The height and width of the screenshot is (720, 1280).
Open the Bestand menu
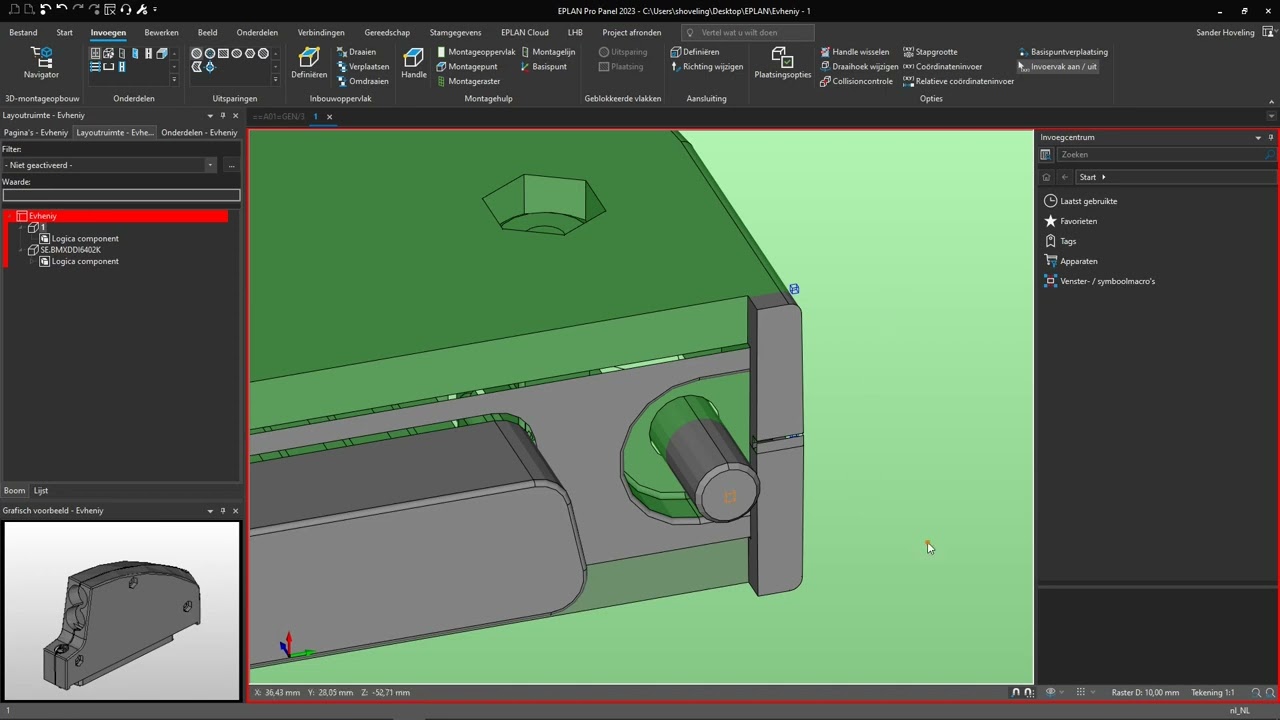point(23,32)
